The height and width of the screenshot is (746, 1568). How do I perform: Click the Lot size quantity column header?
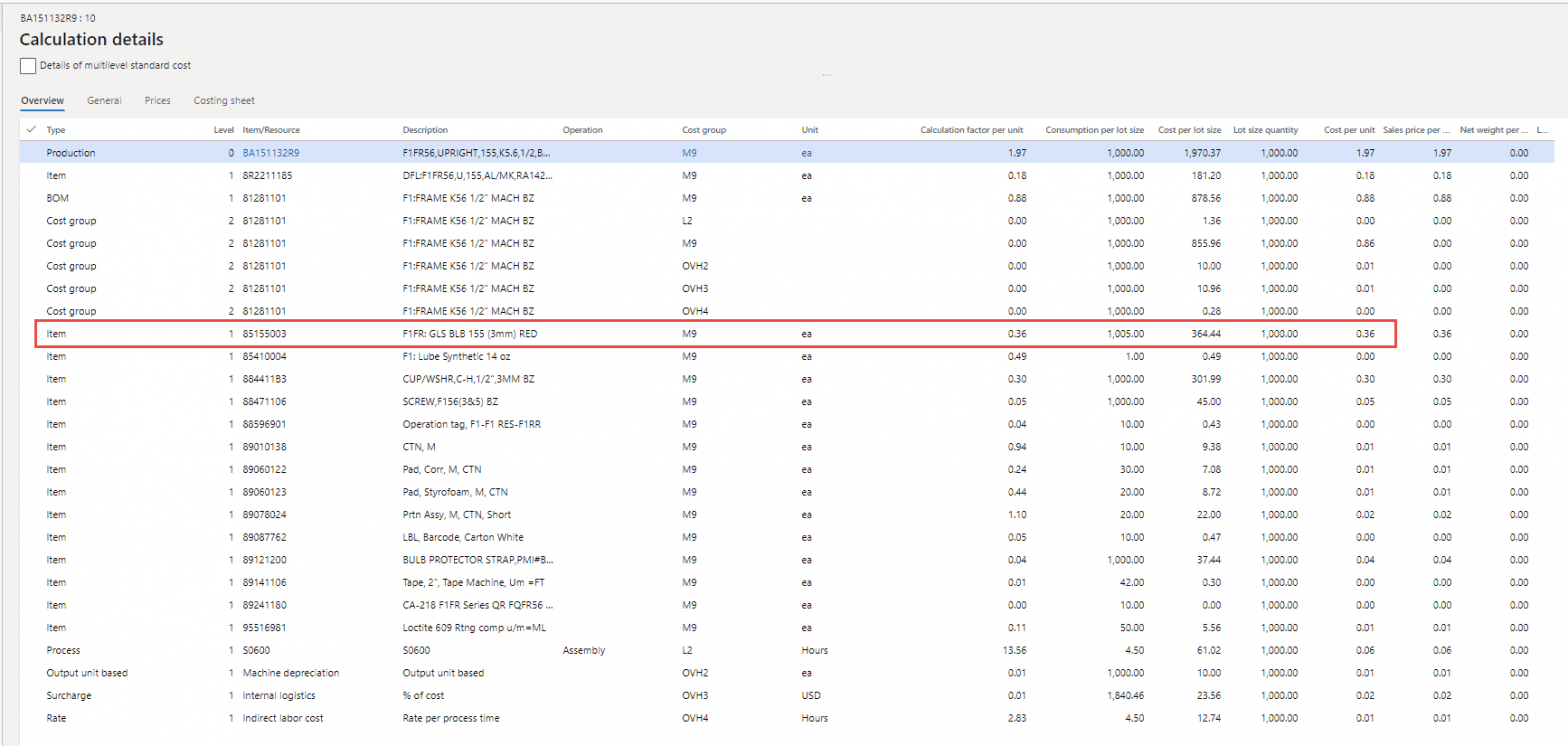(x=1265, y=130)
